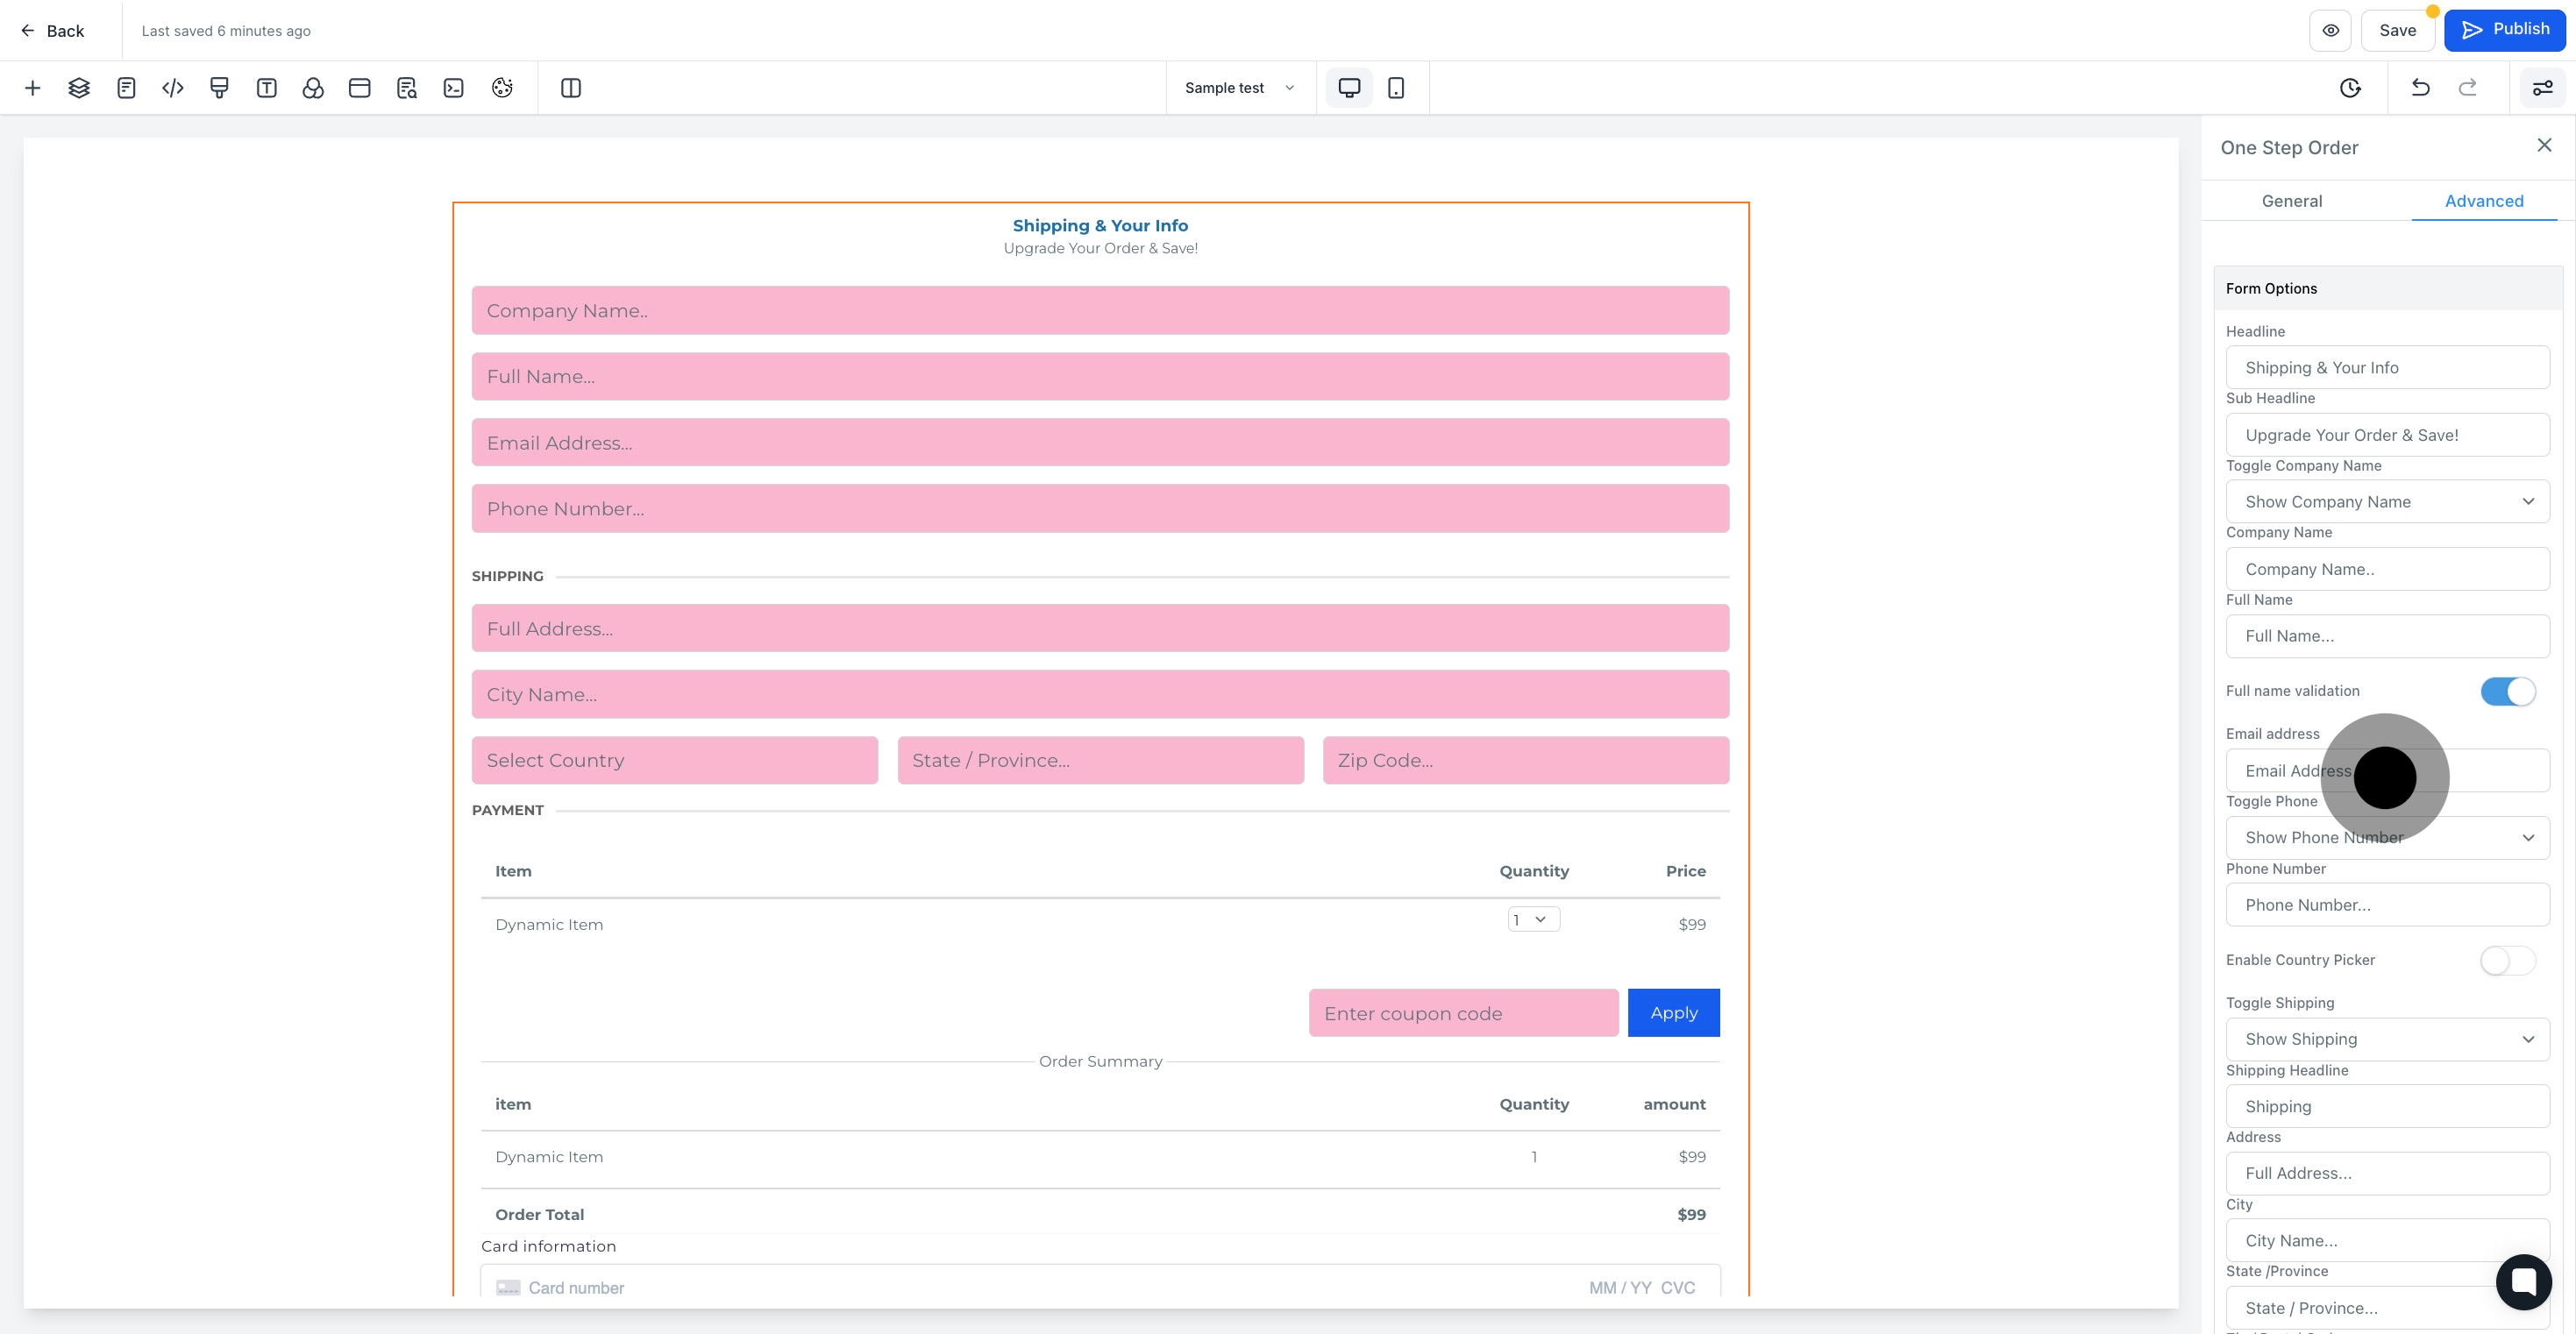Select the paint brush styling icon
2576x1334 pixels.
pos(219,88)
